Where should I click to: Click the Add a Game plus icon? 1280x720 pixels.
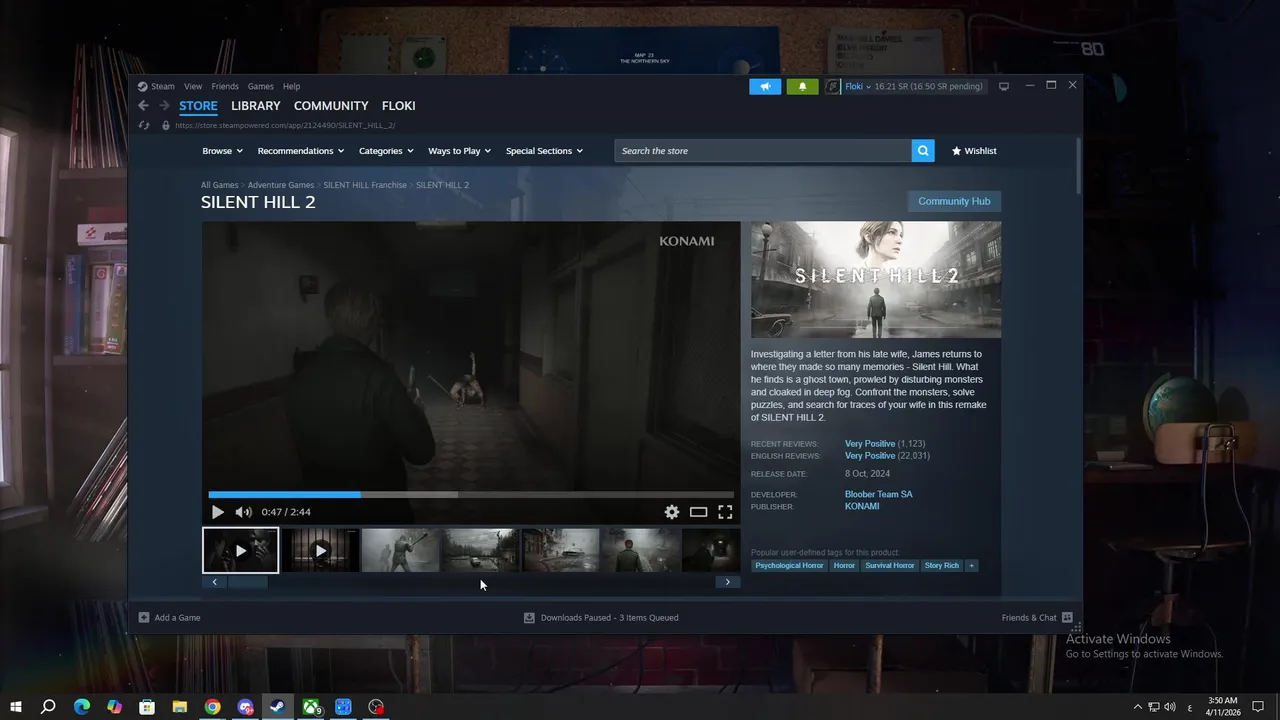pyautogui.click(x=144, y=617)
